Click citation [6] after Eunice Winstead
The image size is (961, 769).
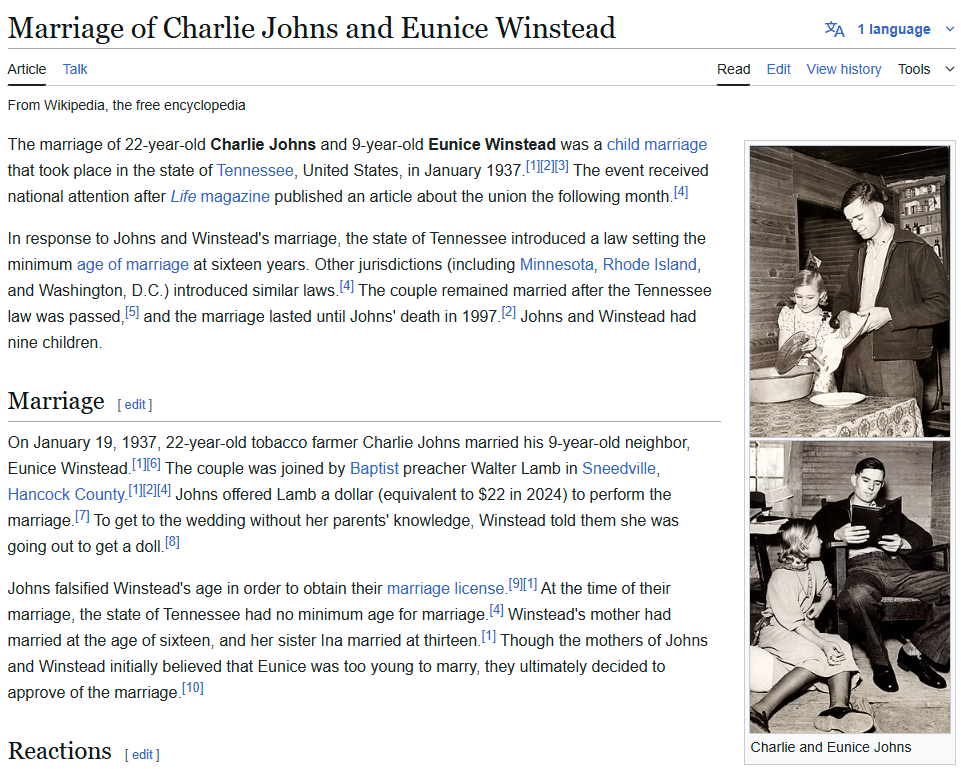154,464
